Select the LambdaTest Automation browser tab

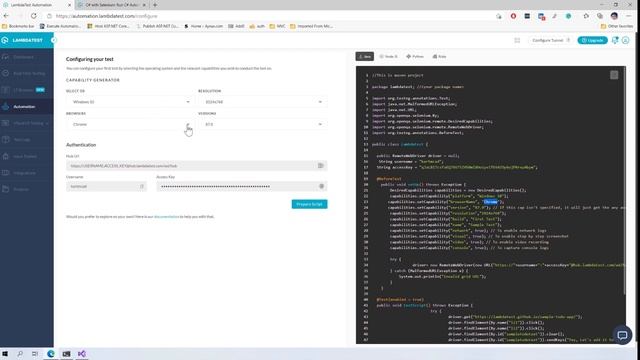(x=37, y=5)
